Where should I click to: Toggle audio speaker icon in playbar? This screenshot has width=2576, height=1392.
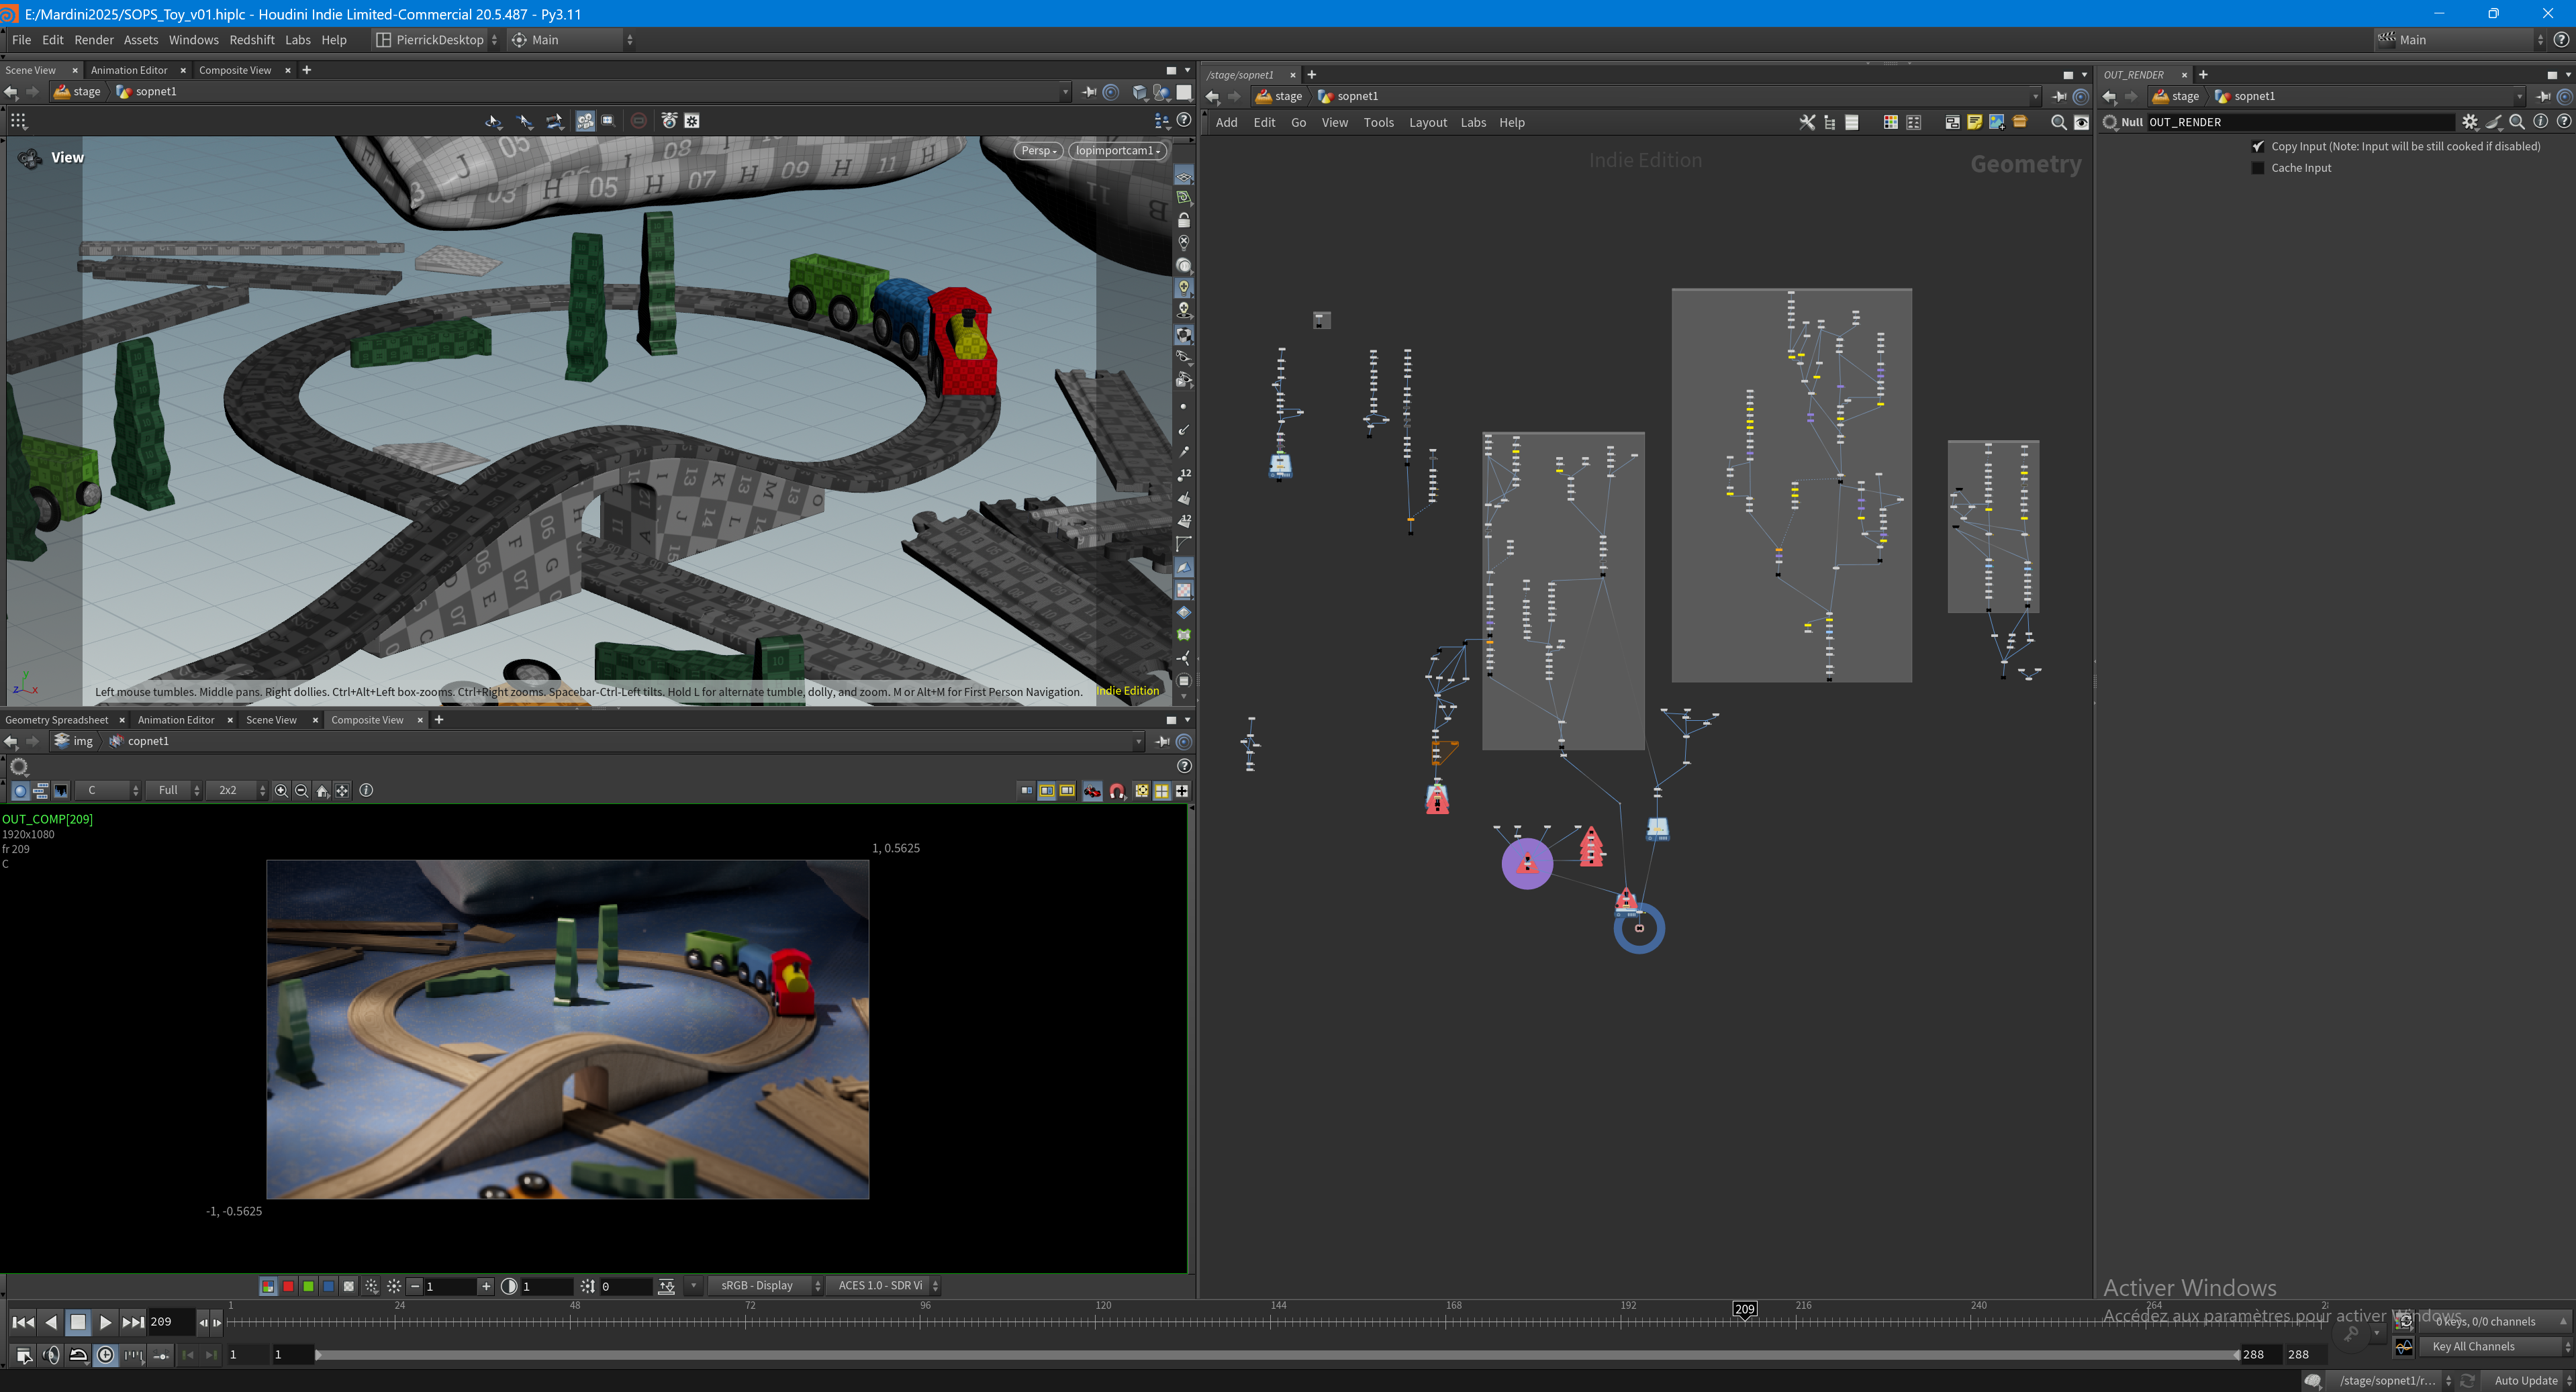51,1355
